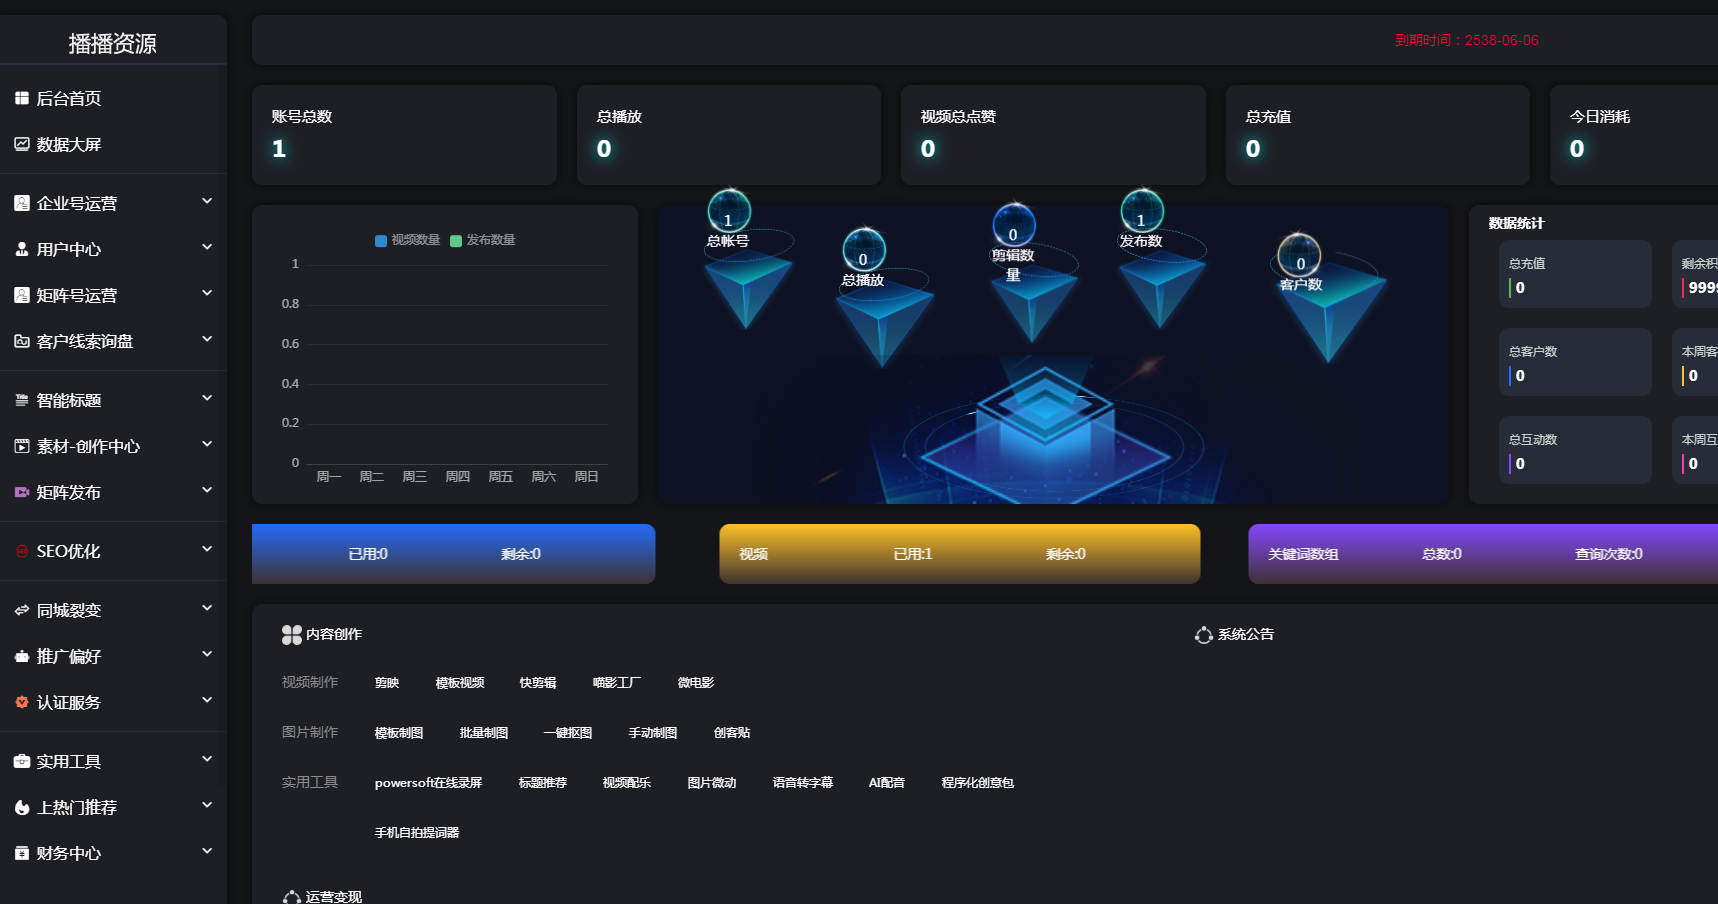Viewport: 1718px width, 904px height.
Task: Click the 发布数 globe in the 3D panel
Action: pos(1142,211)
